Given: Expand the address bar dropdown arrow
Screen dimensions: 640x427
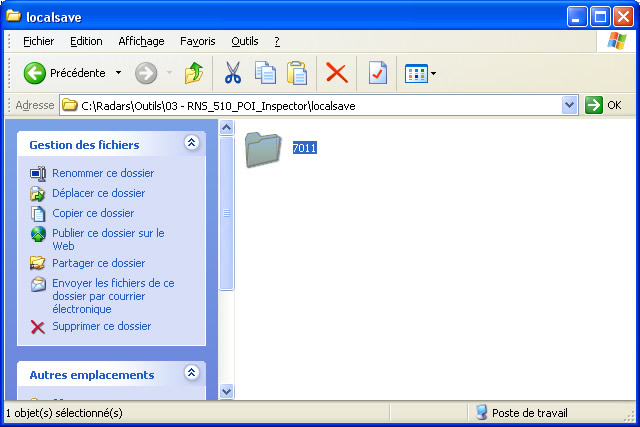Looking at the screenshot, I should point(569,105).
